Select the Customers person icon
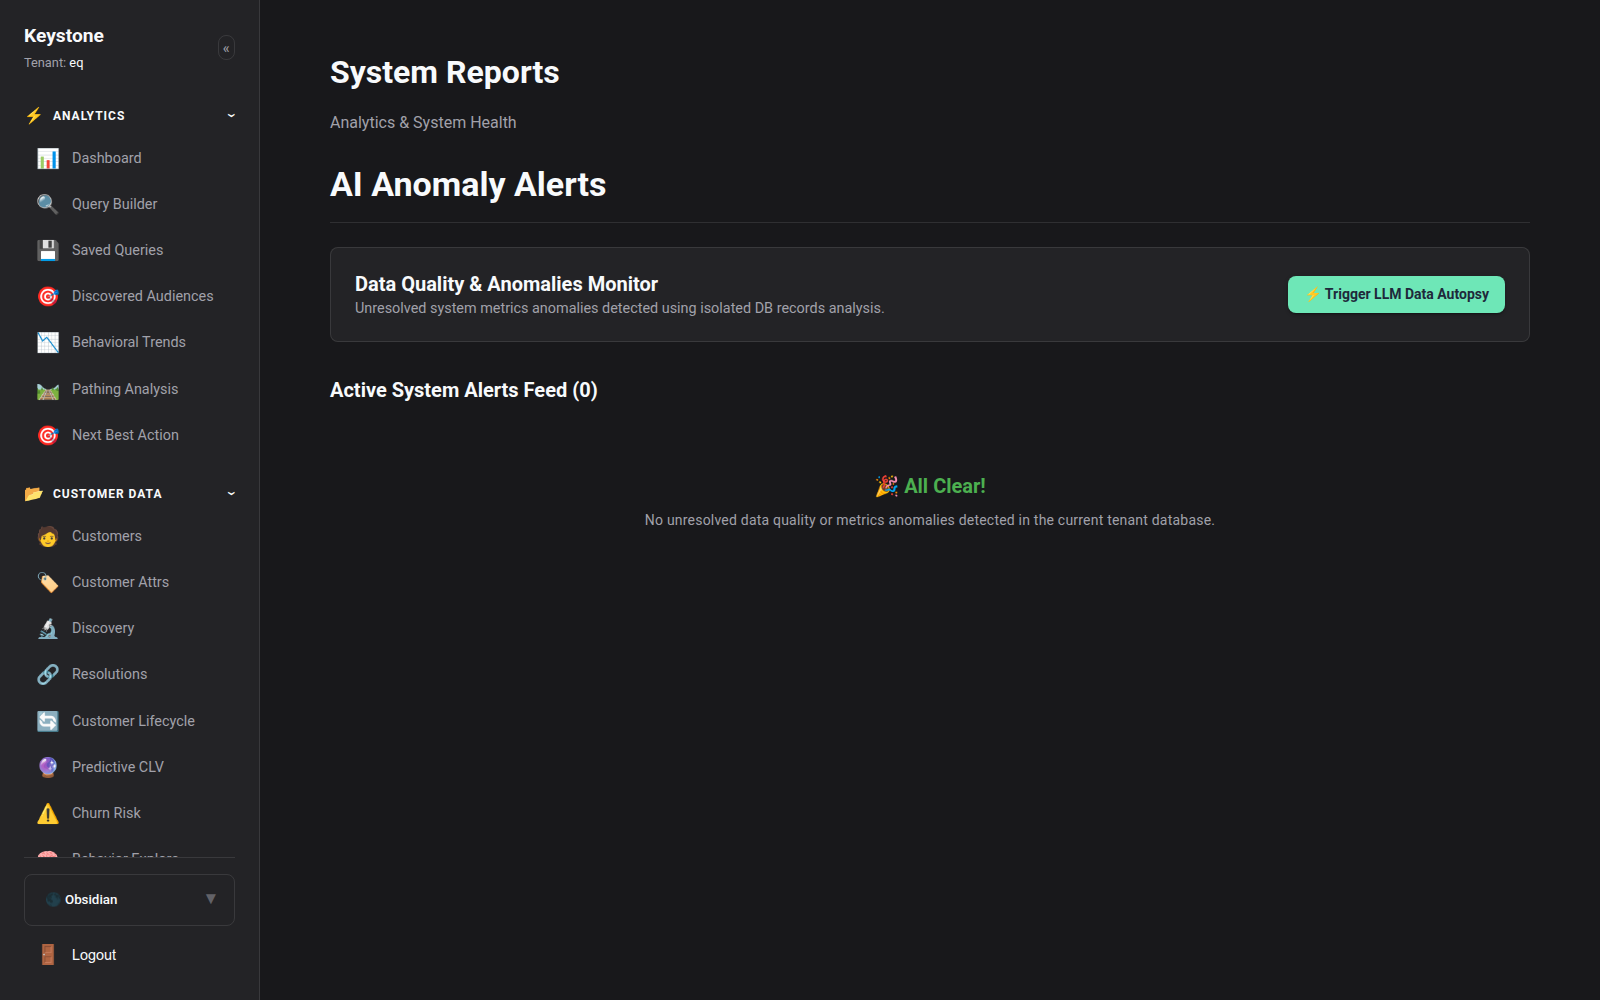This screenshot has height=1000, width=1600. click(x=48, y=536)
